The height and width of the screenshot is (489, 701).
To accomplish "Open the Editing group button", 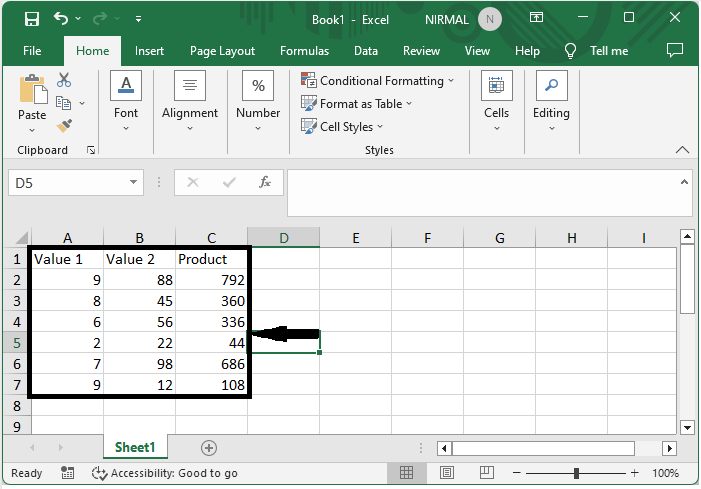I will (x=552, y=101).
